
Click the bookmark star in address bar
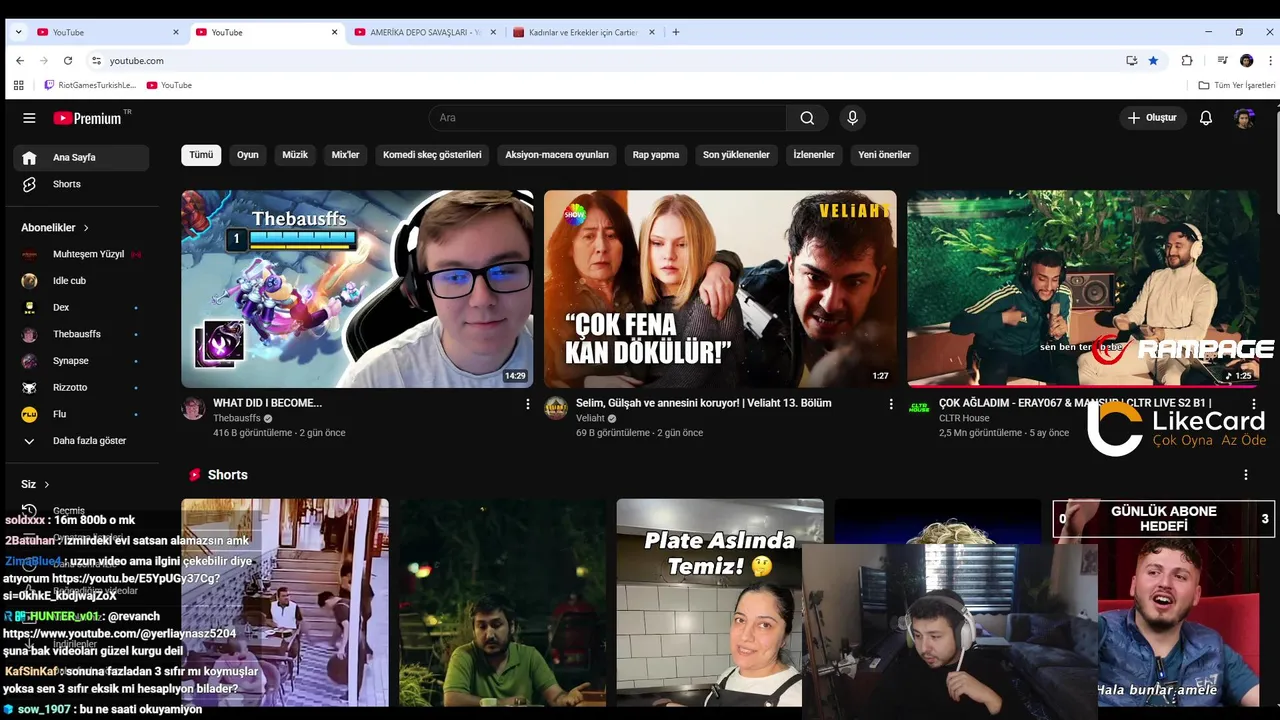click(x=1153, y=61)
